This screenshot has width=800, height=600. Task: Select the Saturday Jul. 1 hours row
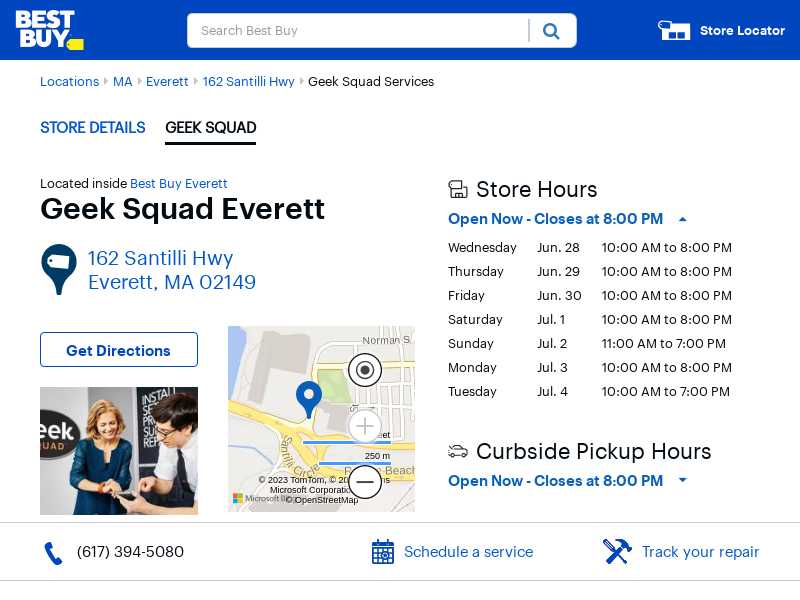pyautogui.click(x=590, y=320)
